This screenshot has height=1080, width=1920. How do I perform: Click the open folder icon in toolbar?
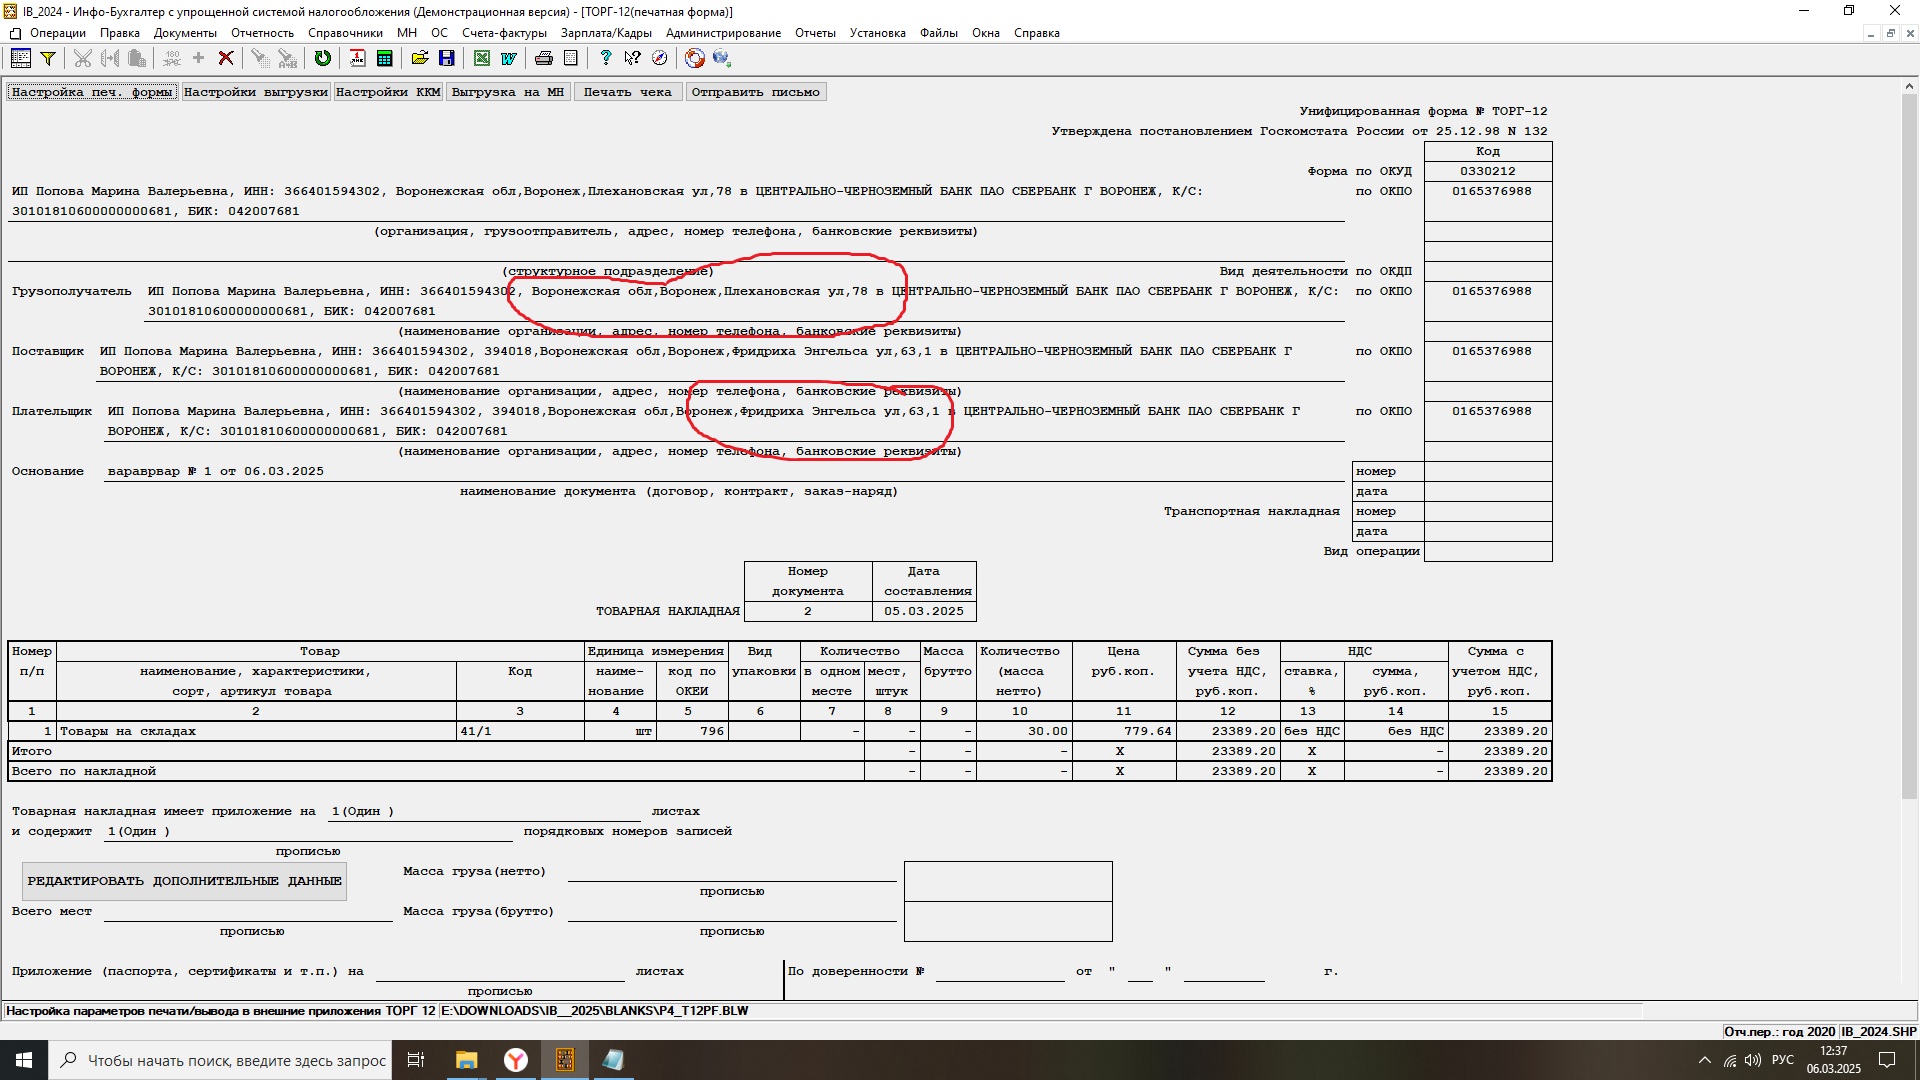point(420,59)
